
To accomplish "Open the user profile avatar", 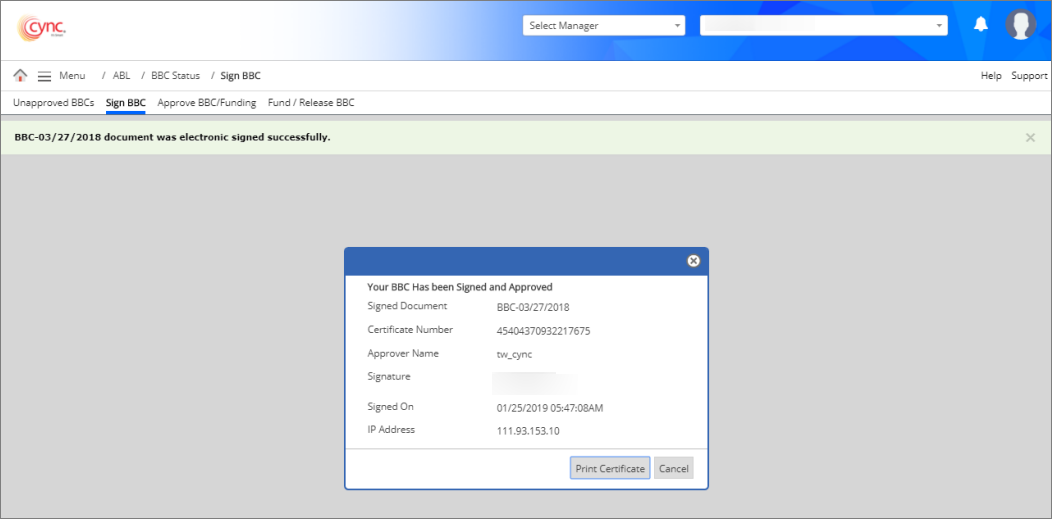I will pyautogui.click(x=1020, y=25).
